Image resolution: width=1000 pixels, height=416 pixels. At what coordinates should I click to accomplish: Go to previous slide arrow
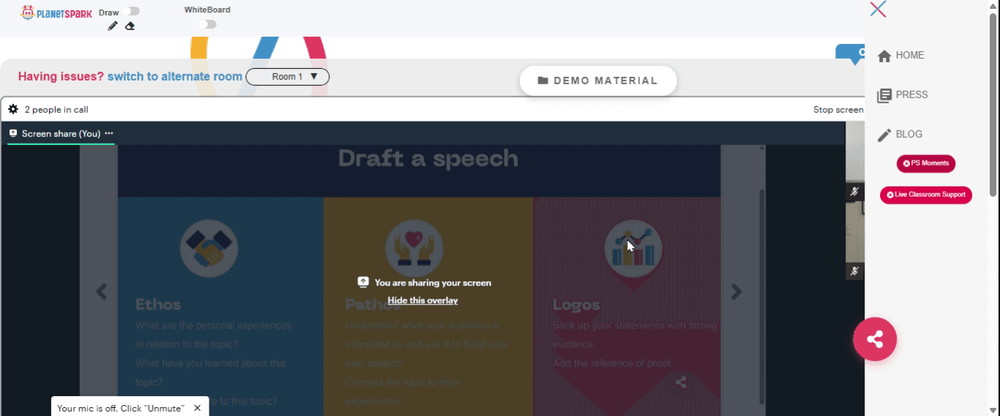click(101, 292)
